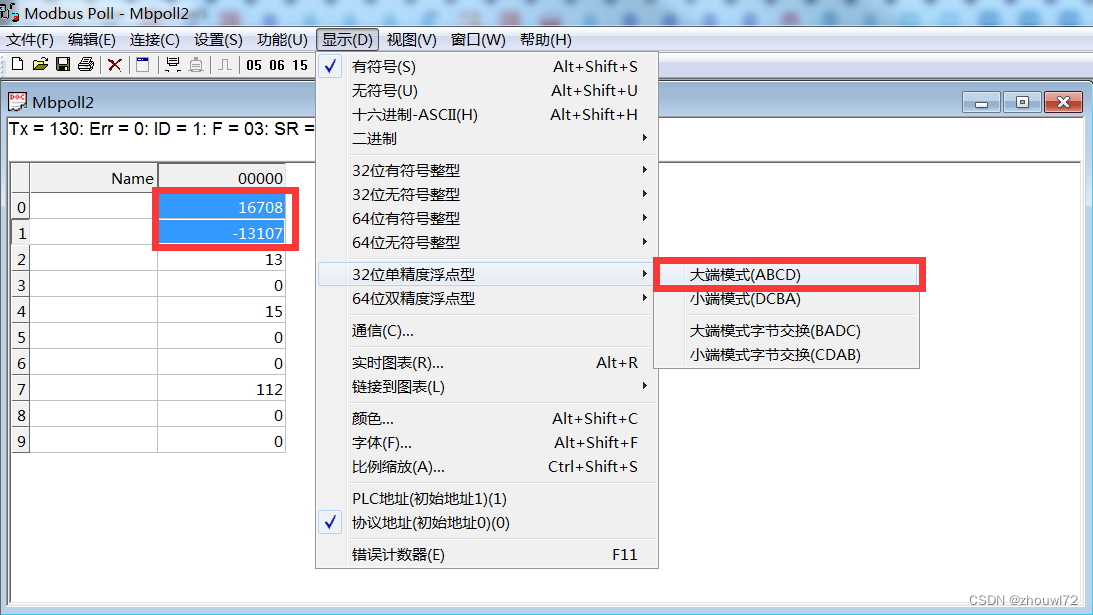Select the cell with value 15

pos(222,311)
